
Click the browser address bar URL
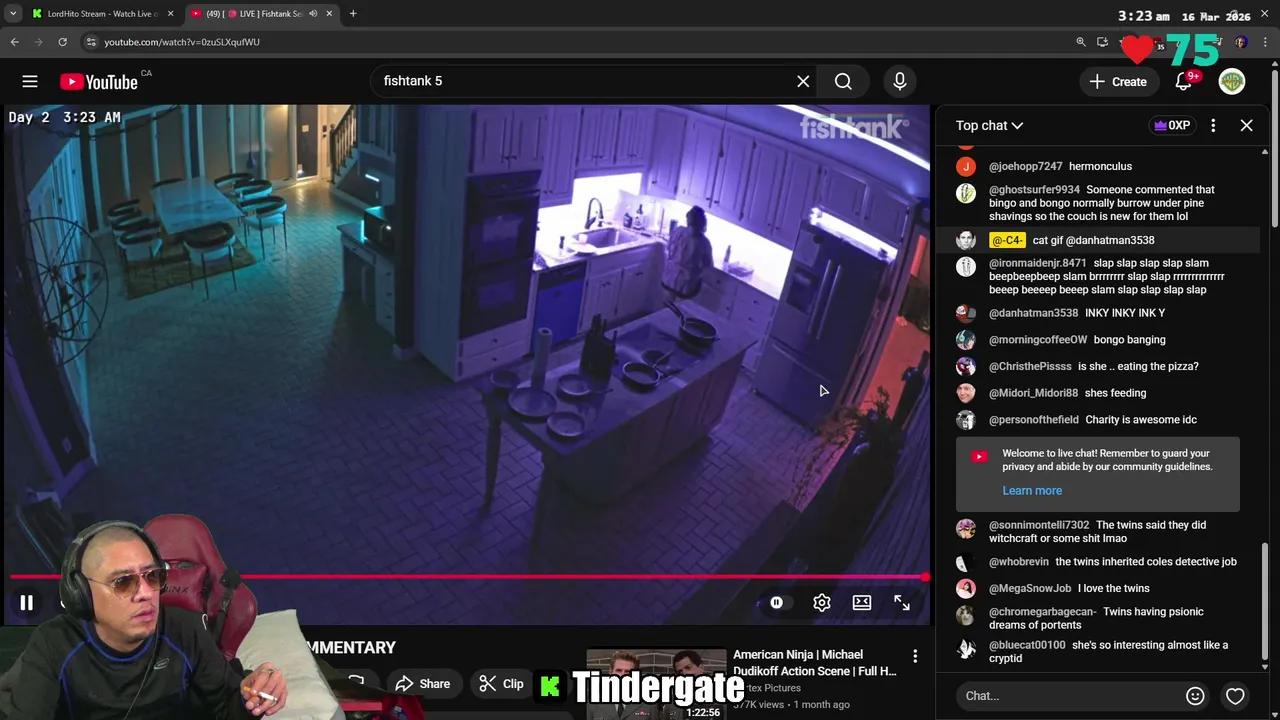point(182,42)
